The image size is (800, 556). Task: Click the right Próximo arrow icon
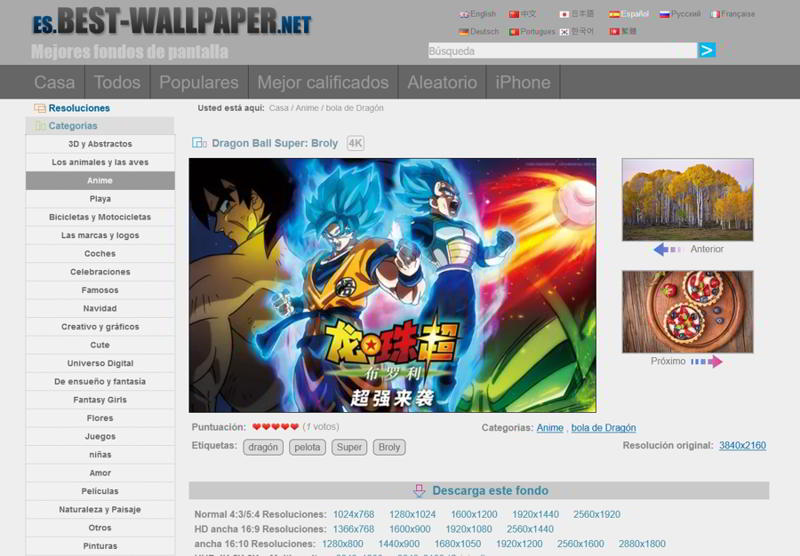coord(706,361)
